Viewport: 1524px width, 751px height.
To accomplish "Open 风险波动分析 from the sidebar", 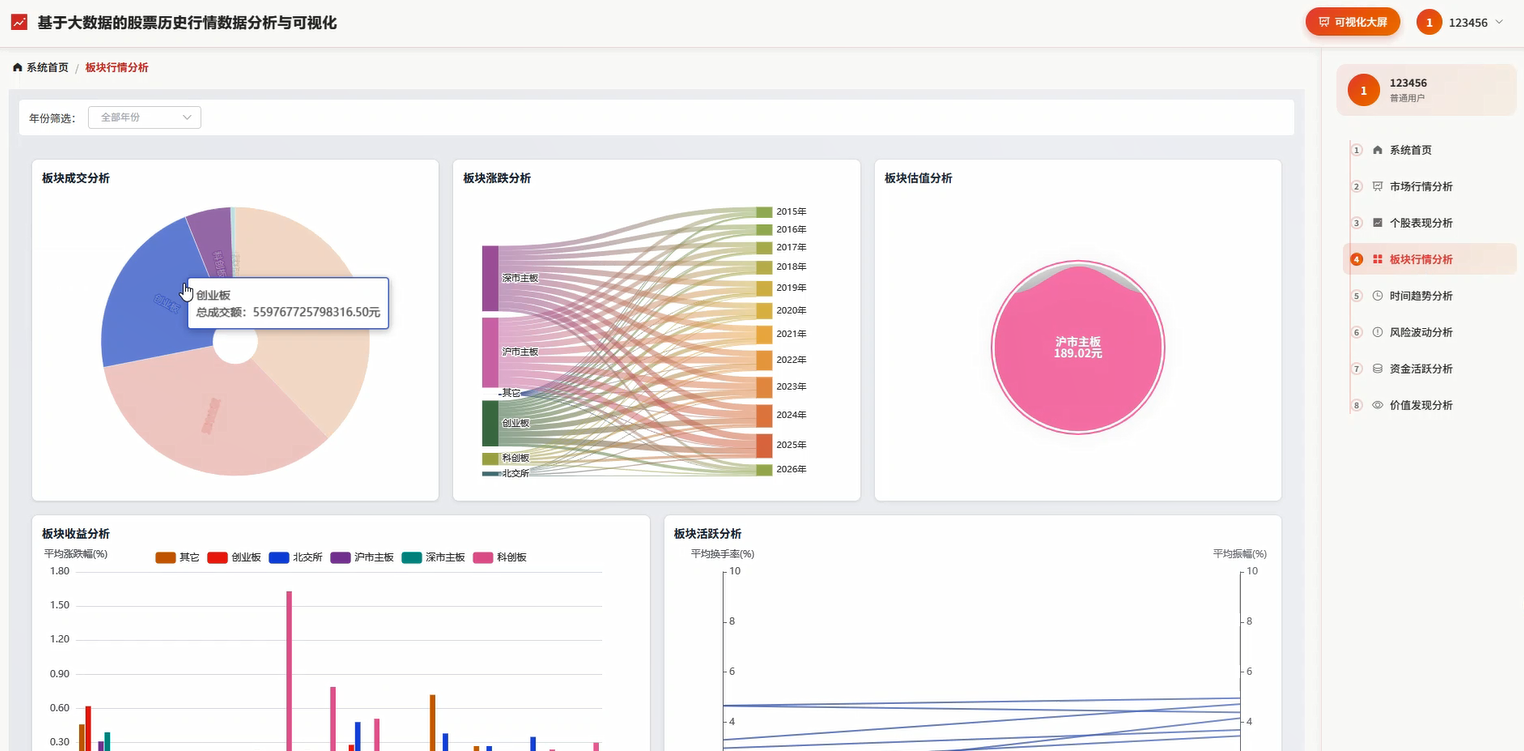I will 1430,332.
